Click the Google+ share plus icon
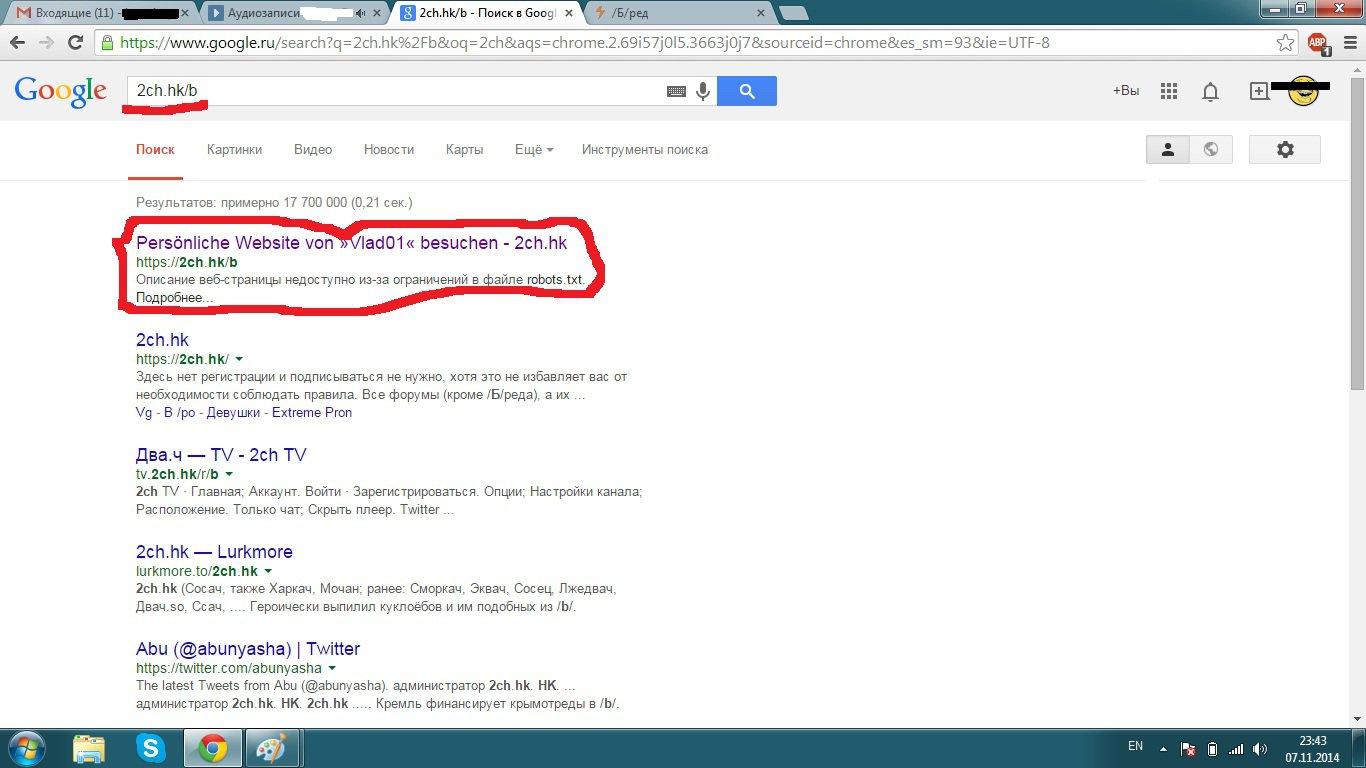 coord(1259,91)
